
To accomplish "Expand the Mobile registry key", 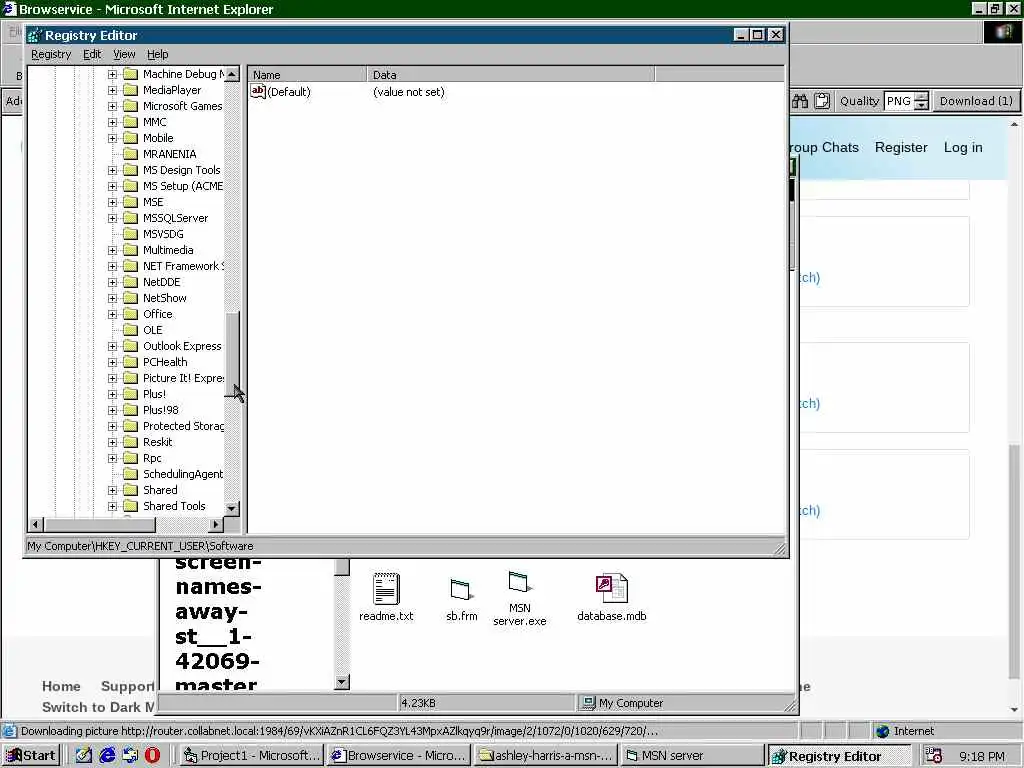I will 112,138.
